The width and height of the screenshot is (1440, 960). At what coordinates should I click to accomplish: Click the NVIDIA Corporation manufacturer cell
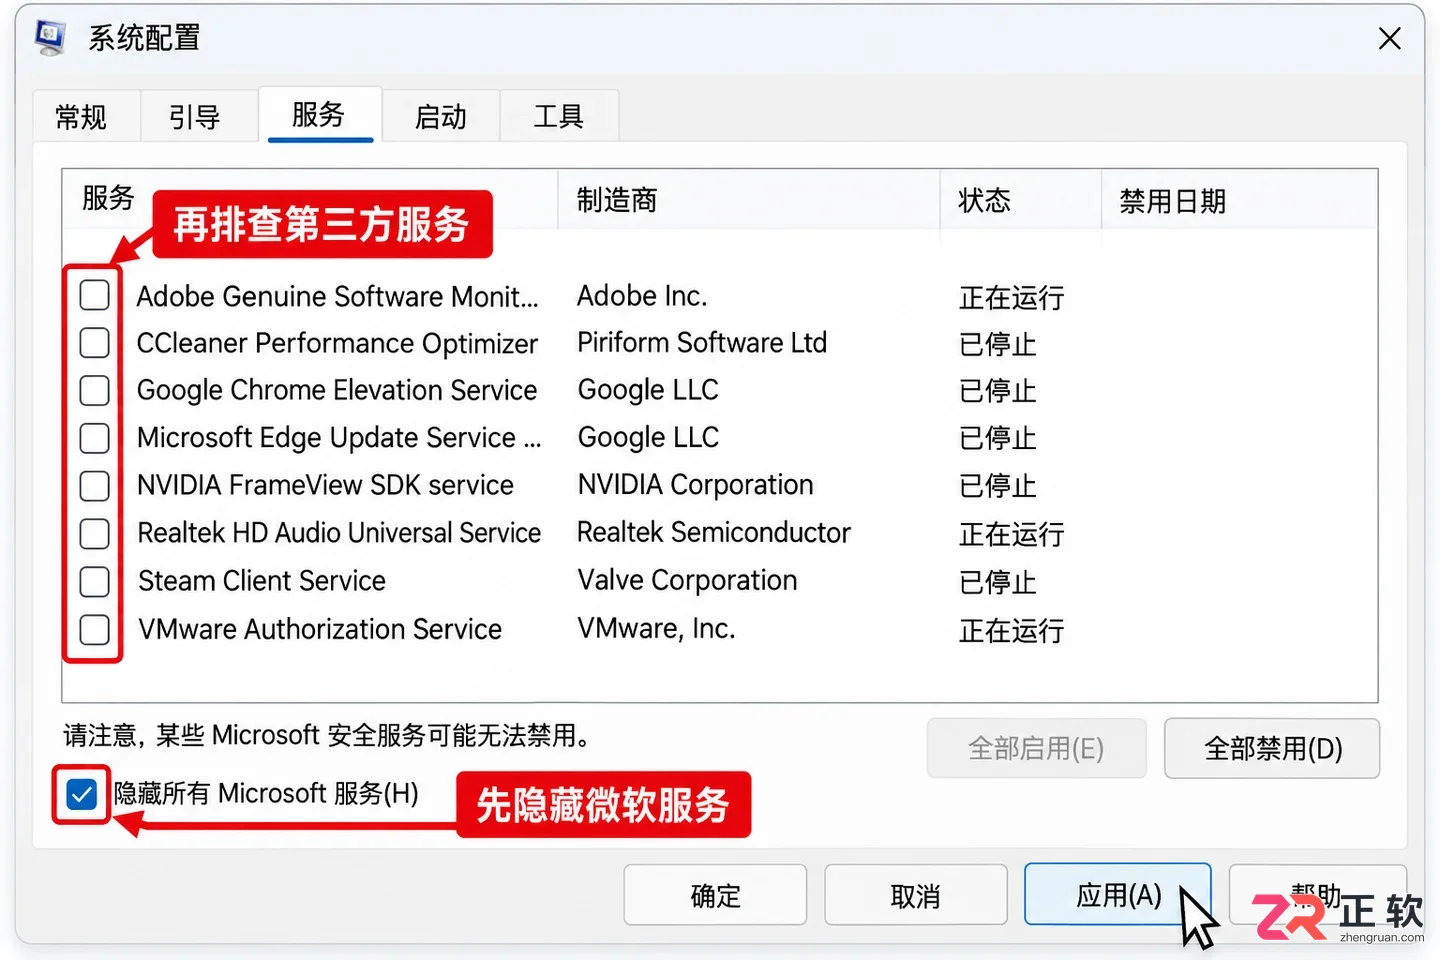(x=696, y=485)
